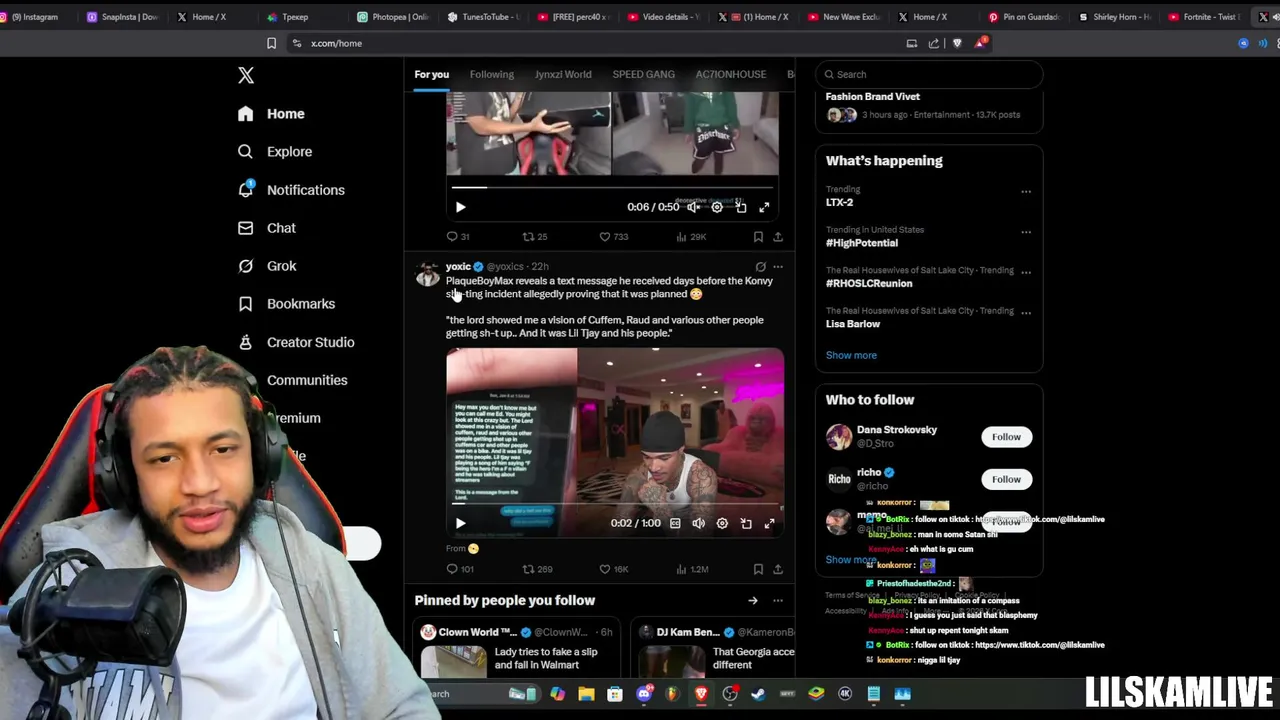The width and height of the screenshot is (1280, 720).
Task: Like the upper post with 733 likes
Action: click(613, 237)
